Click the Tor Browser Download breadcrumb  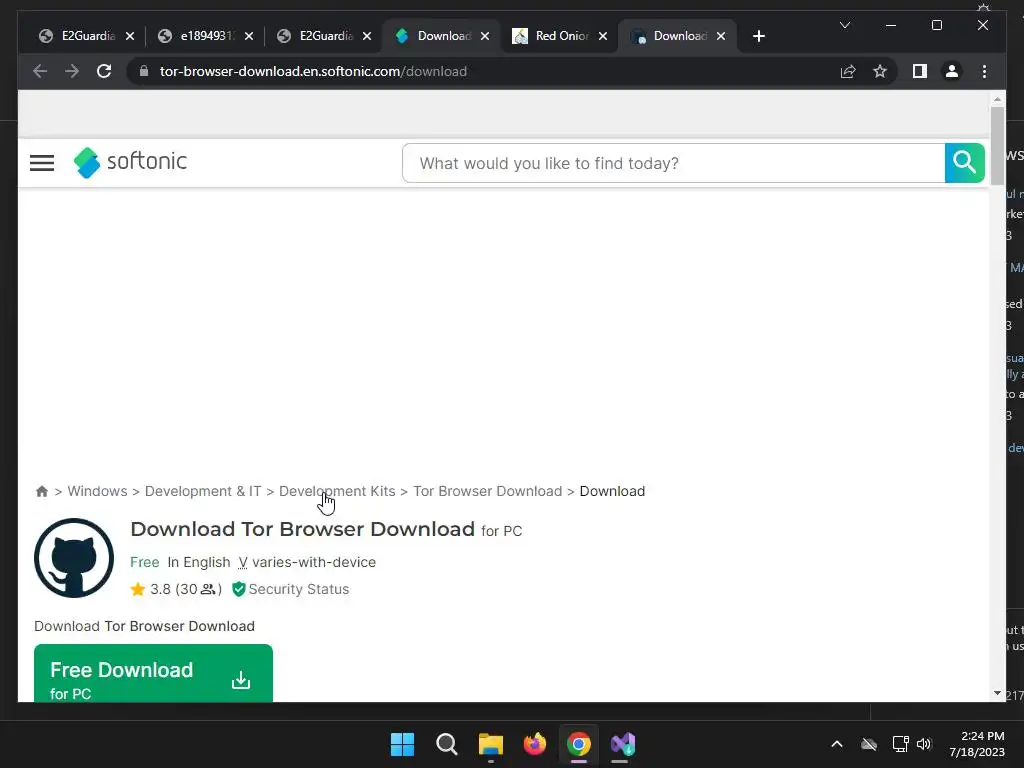tap(487, 491)
